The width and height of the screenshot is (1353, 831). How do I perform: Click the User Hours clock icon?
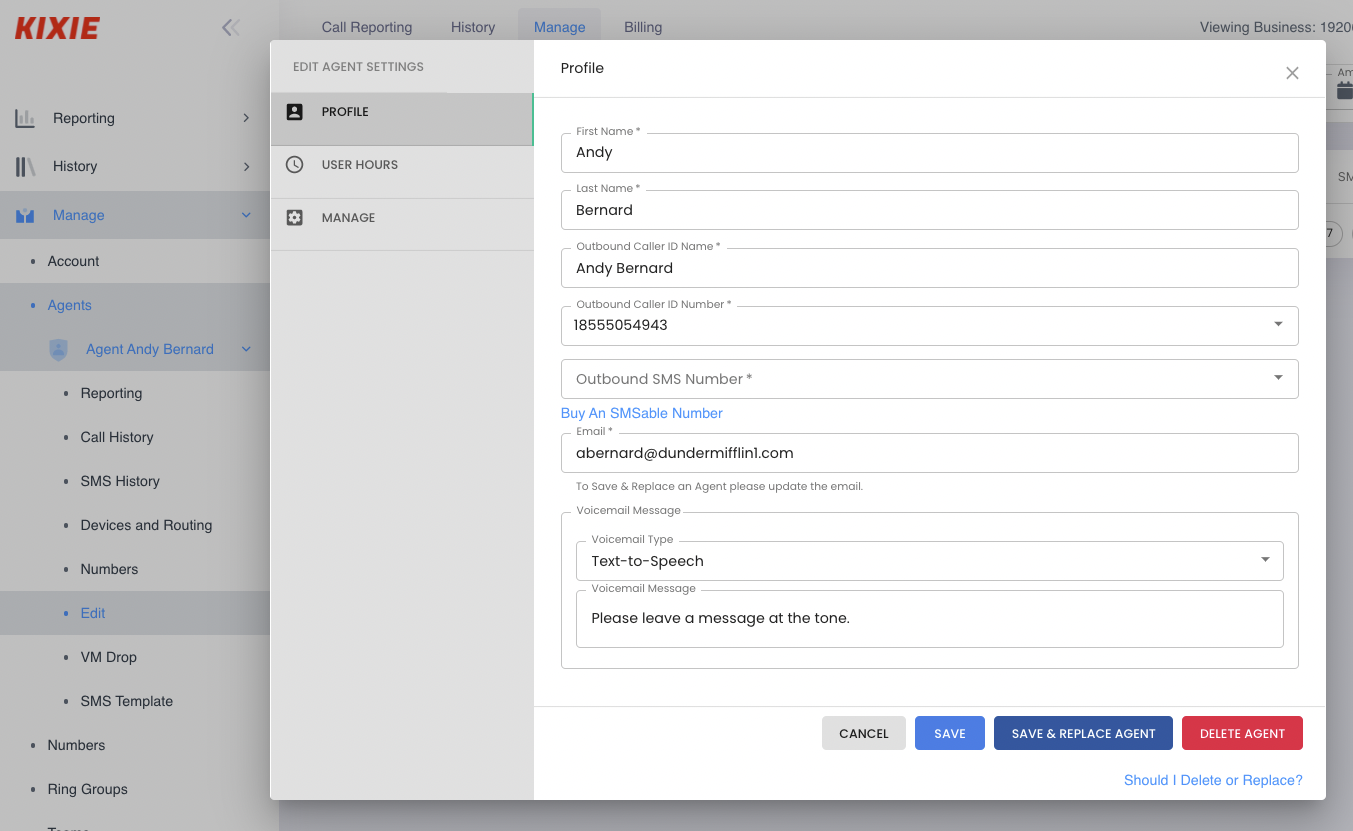pos(294,165)
